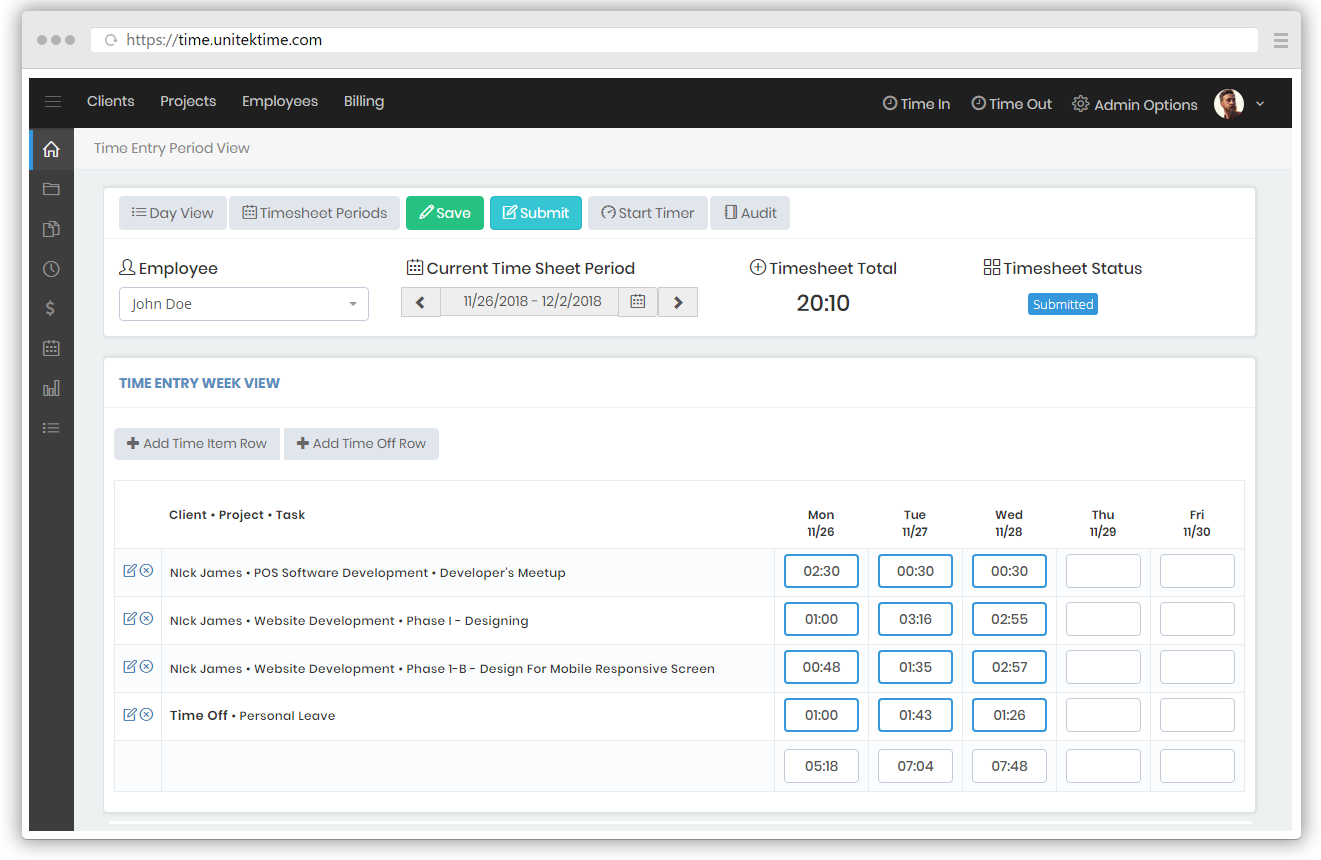Switch to Day View
1321x860 pixels.
[172, 213]
